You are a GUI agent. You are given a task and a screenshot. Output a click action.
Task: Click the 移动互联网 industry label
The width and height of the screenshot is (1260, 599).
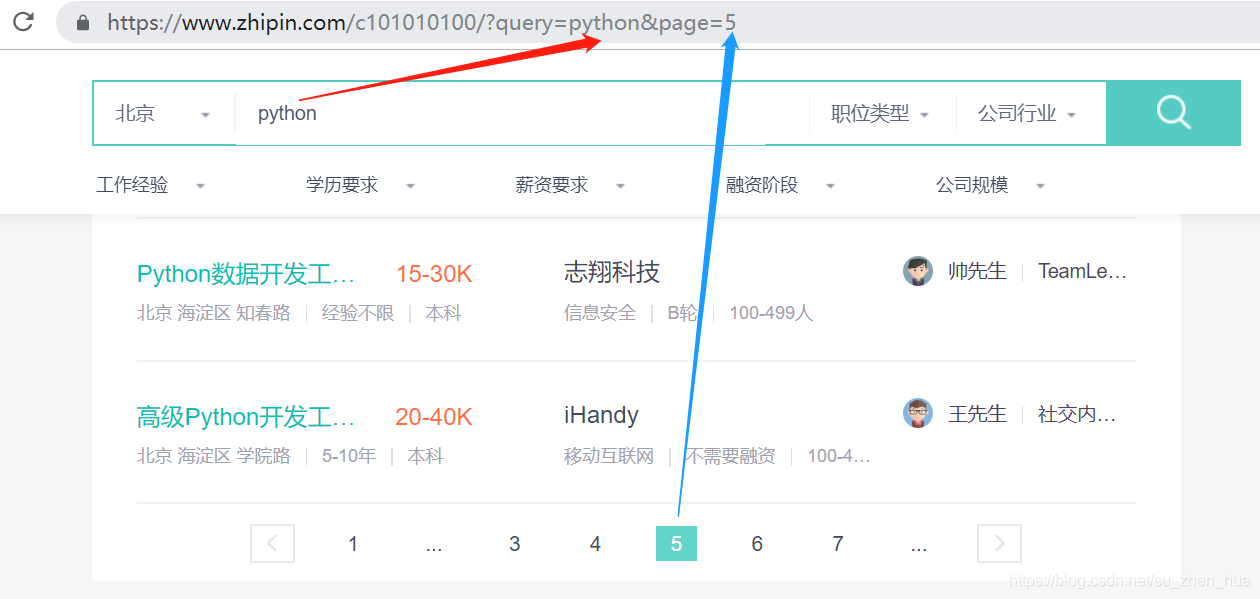(x=609, y=456)
